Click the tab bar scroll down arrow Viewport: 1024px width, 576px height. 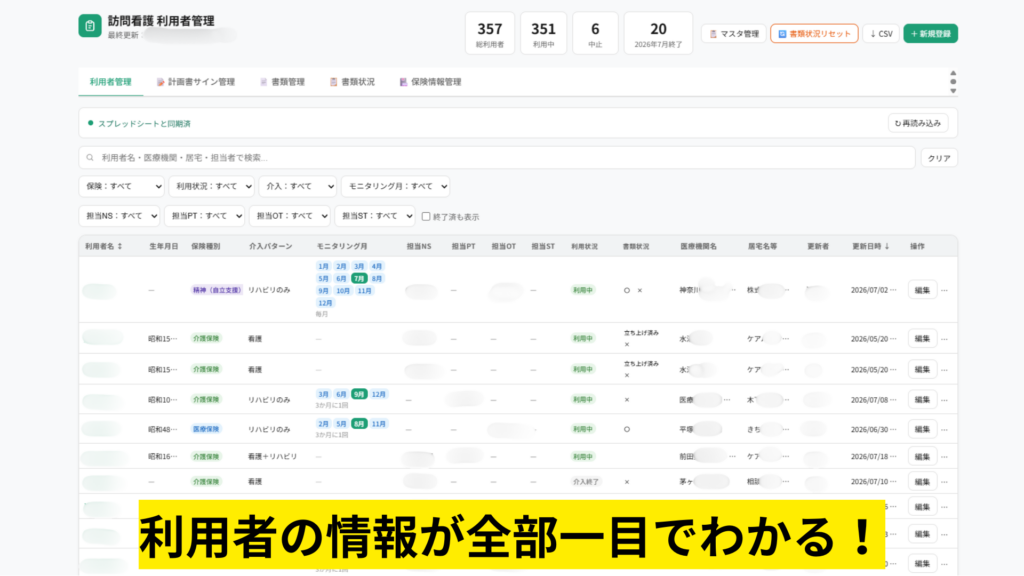point(953,91)
